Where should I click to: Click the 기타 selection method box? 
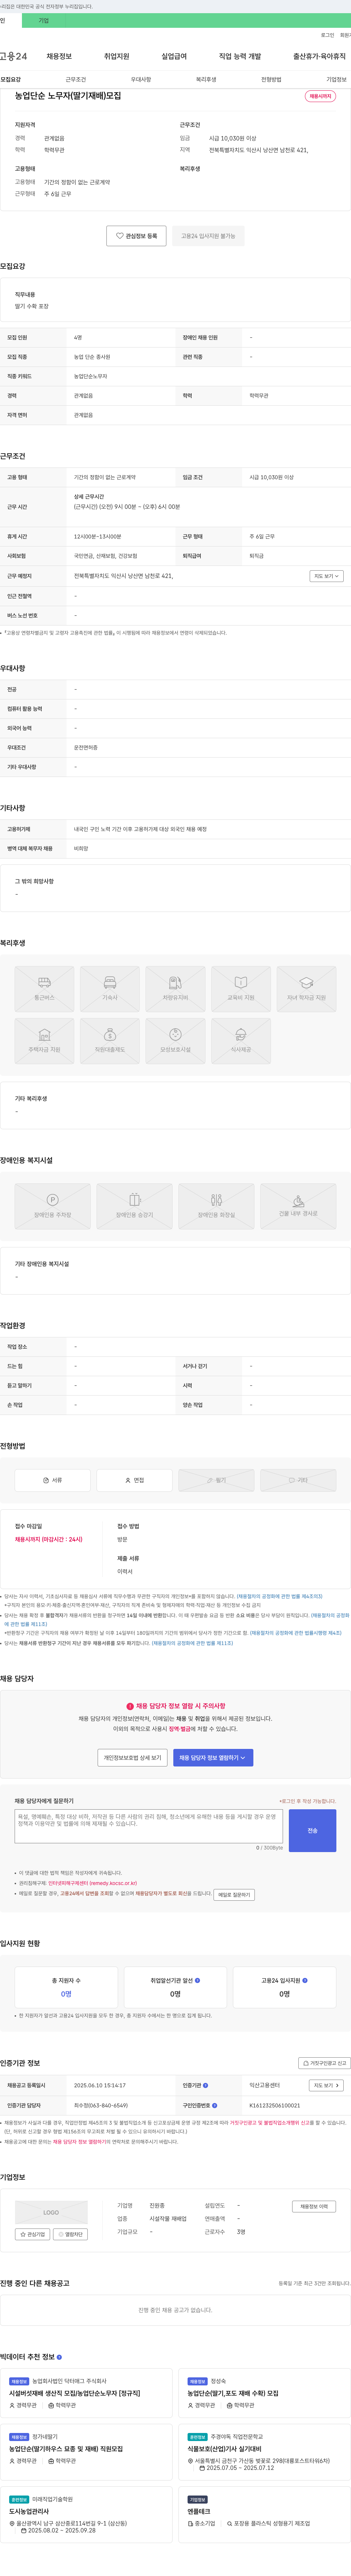[x=298, y=1480]
